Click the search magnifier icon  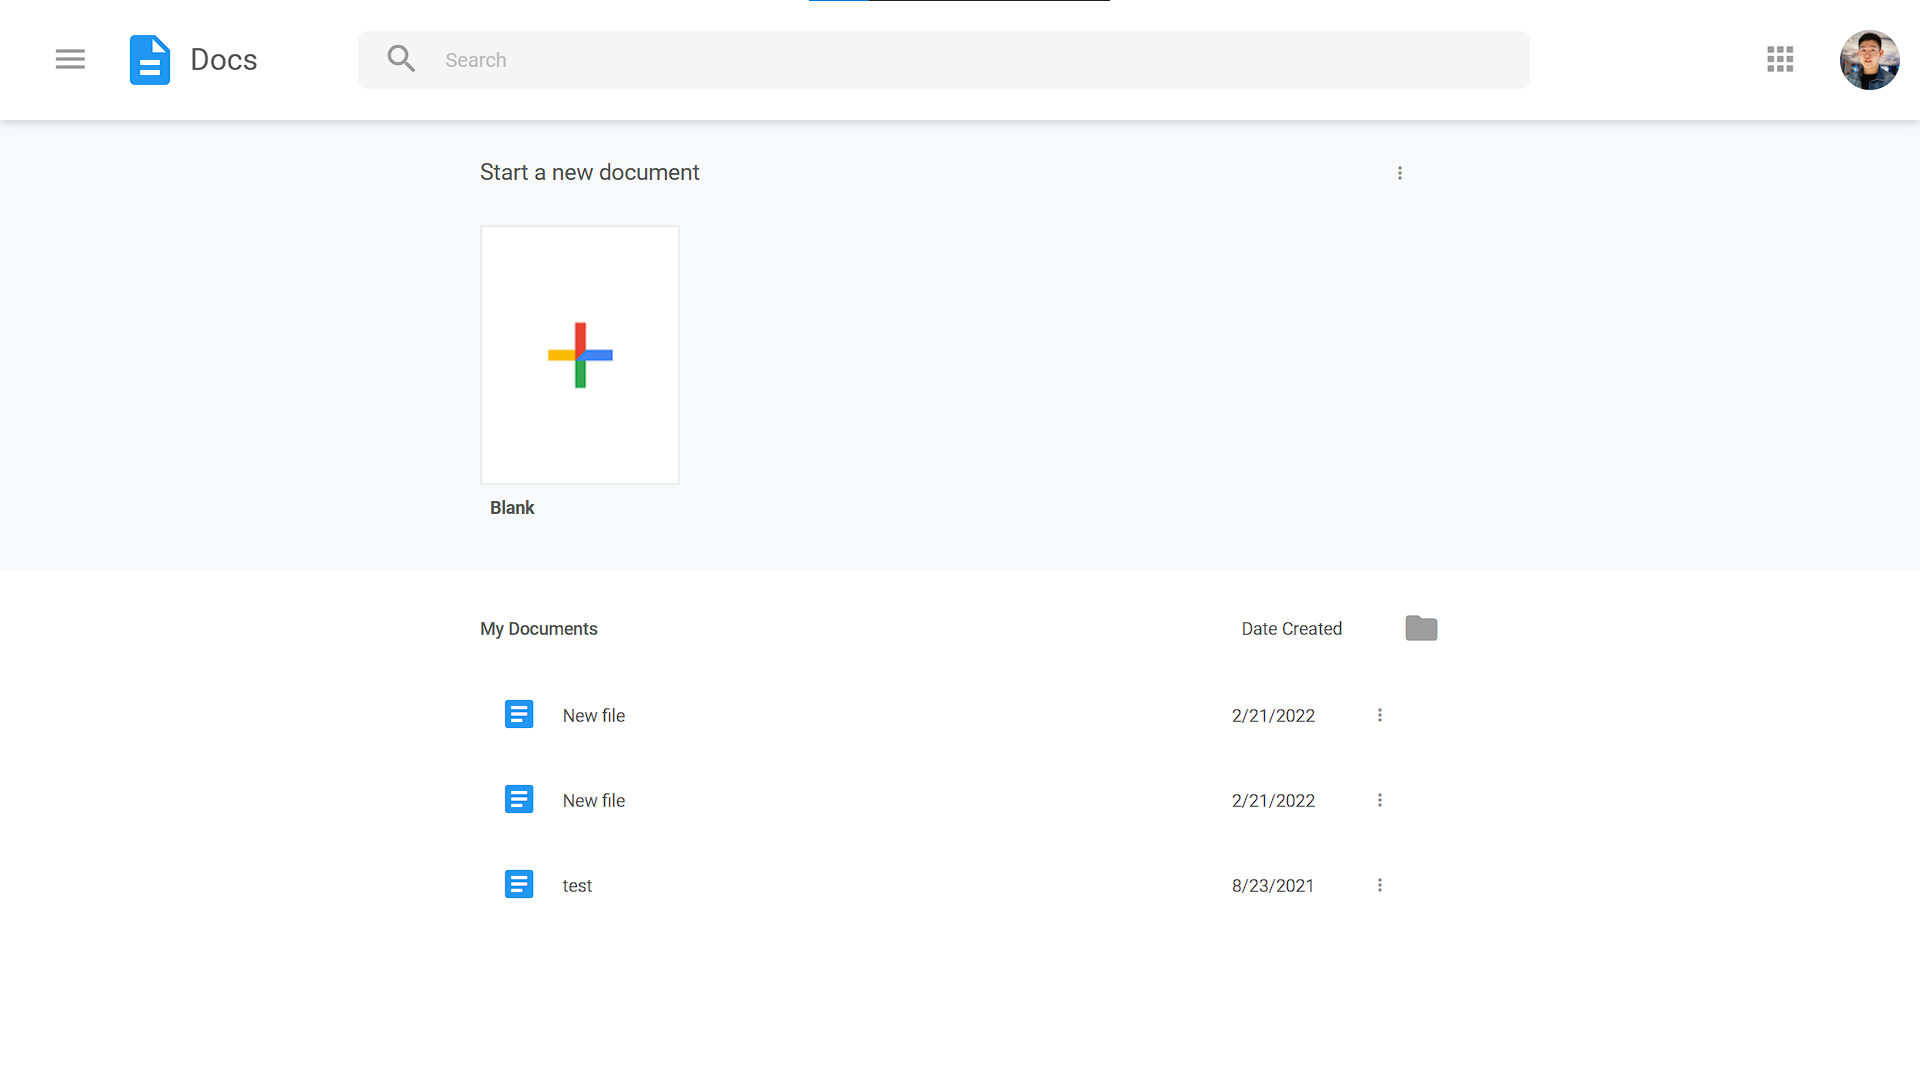click(401, 60)
